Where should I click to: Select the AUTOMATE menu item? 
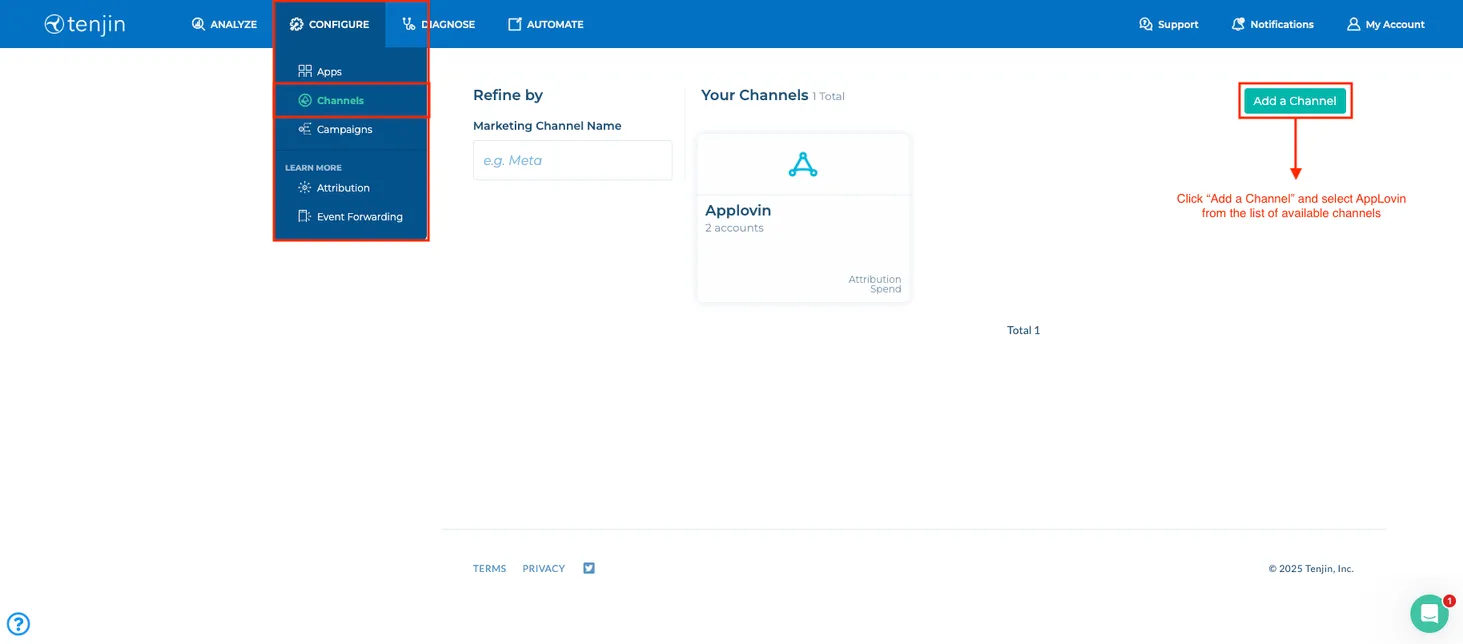click(545, 23)
